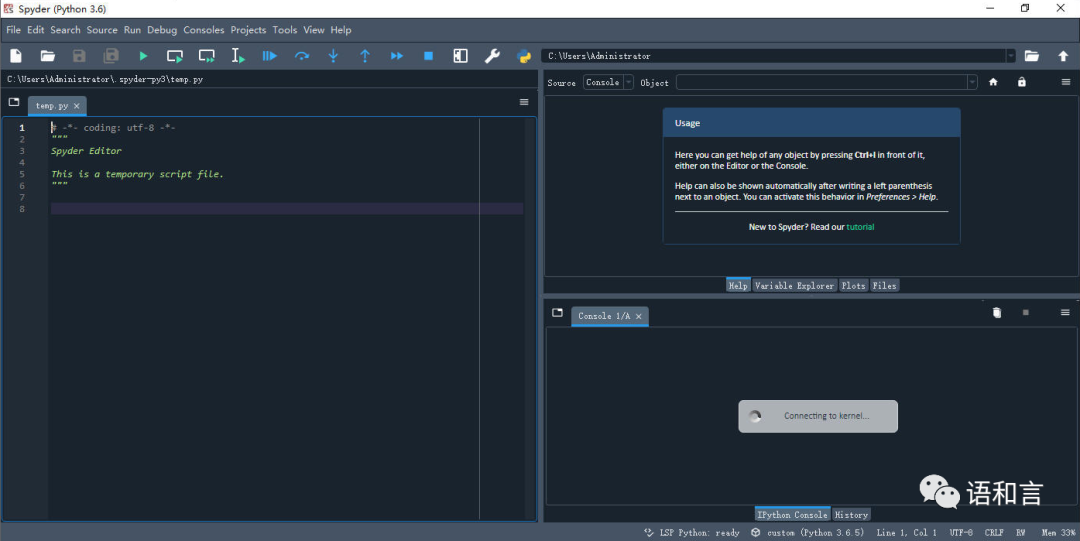
Task: Step over current line debug icon
Action: tap(302, 56)
